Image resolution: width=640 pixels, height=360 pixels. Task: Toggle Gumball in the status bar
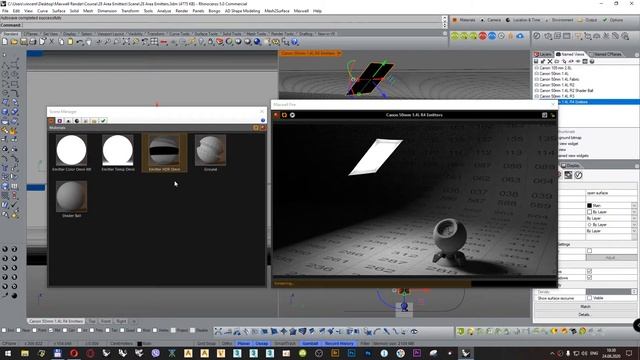310,344
